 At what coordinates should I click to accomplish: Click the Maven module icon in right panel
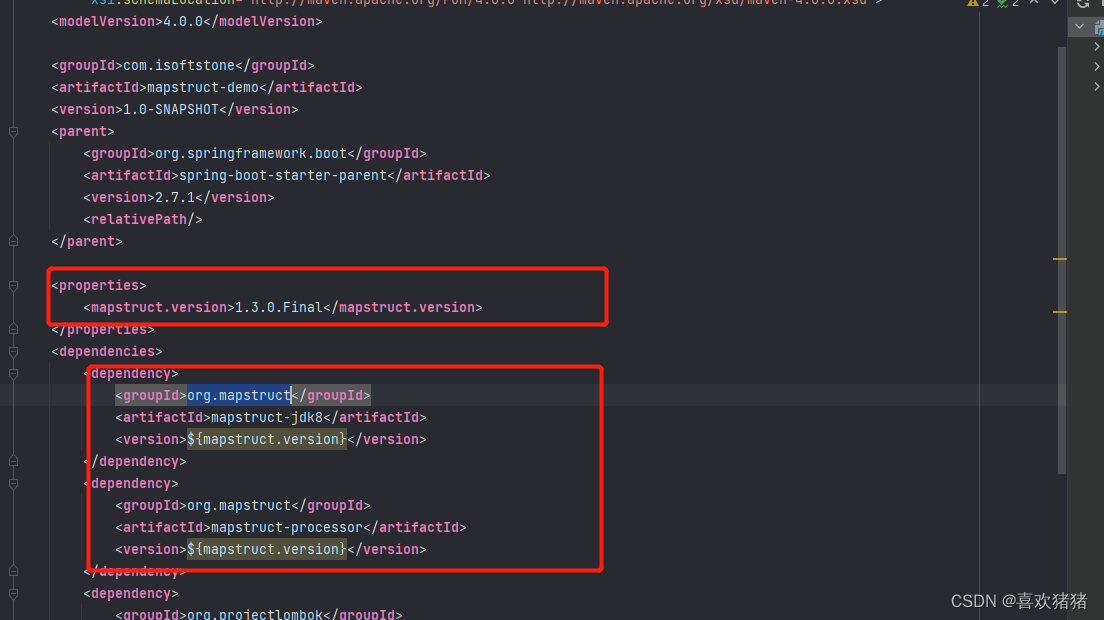[x=1099, y=26]
